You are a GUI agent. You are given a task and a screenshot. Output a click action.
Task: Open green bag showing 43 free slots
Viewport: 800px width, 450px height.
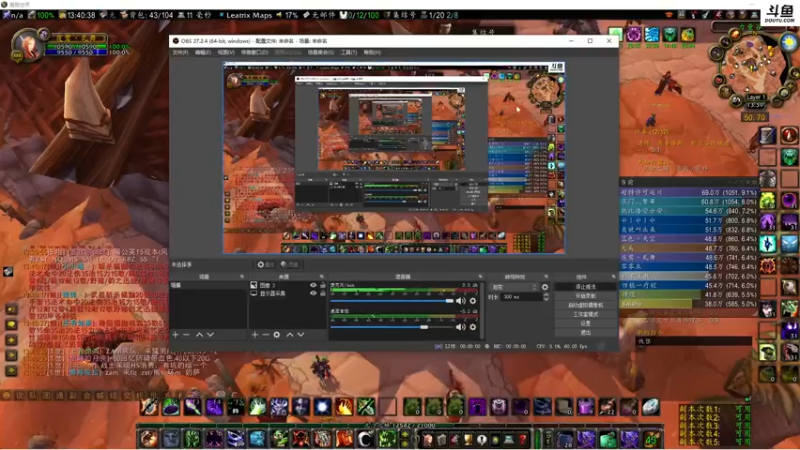651,439
